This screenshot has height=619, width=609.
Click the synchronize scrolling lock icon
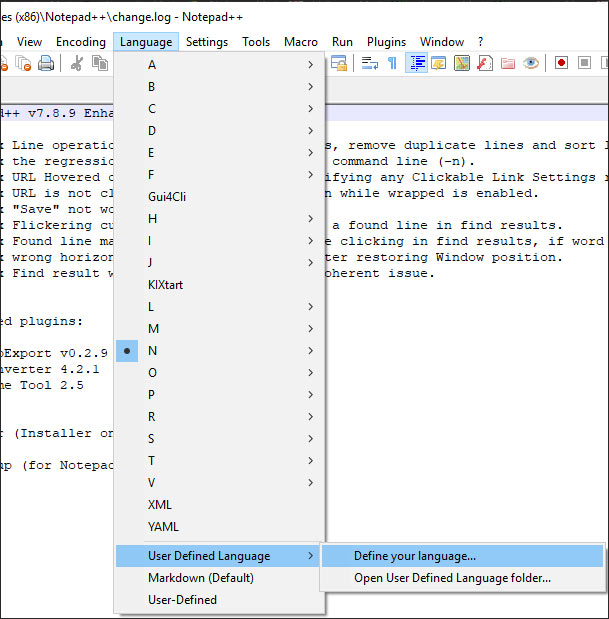(x=339, y=63)
